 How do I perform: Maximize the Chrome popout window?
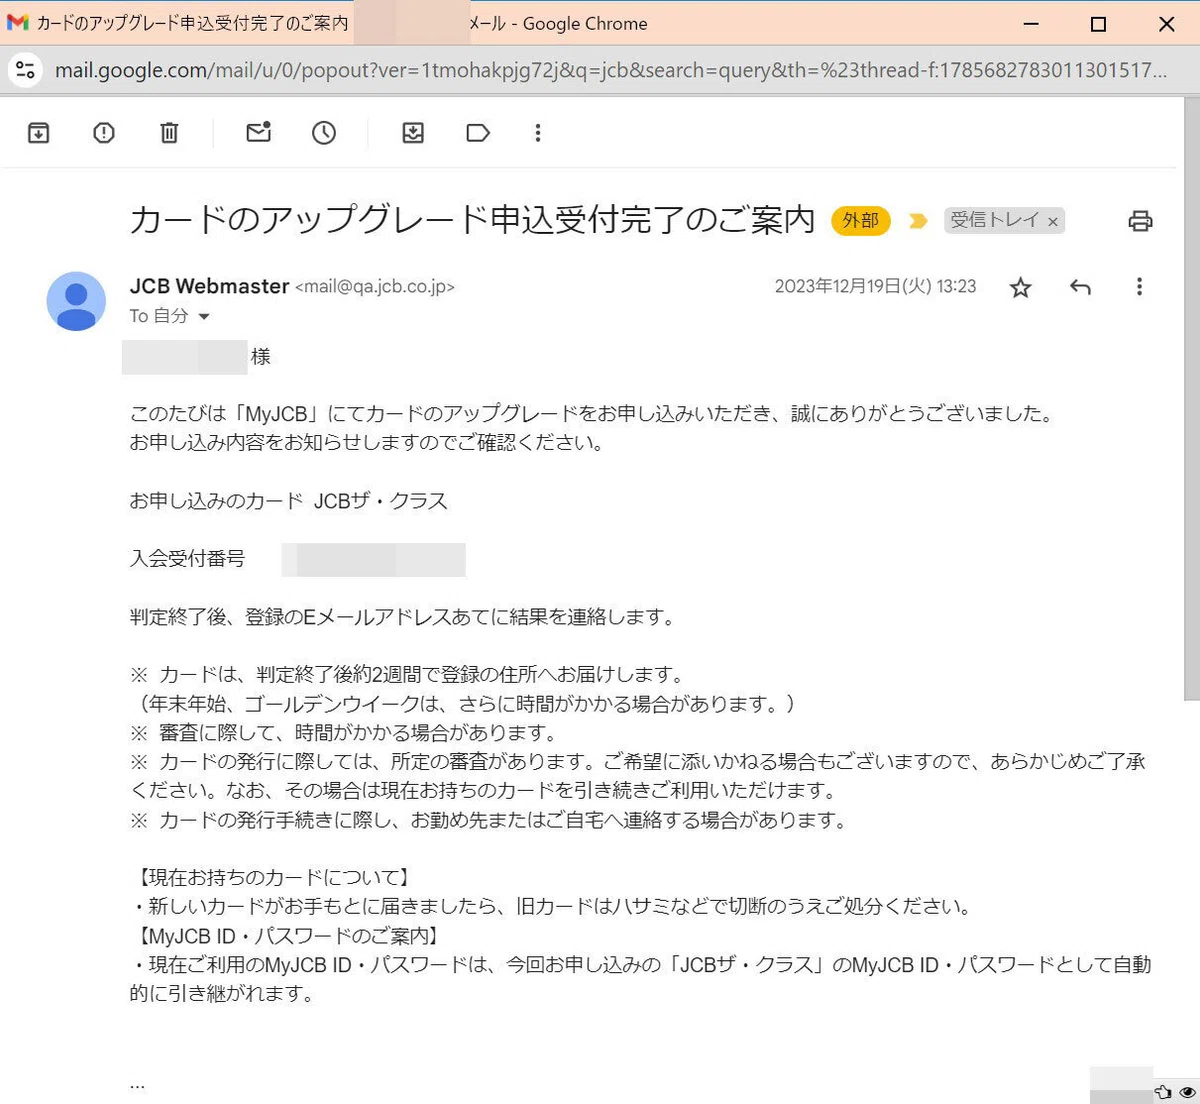(x=1098, y=24)
